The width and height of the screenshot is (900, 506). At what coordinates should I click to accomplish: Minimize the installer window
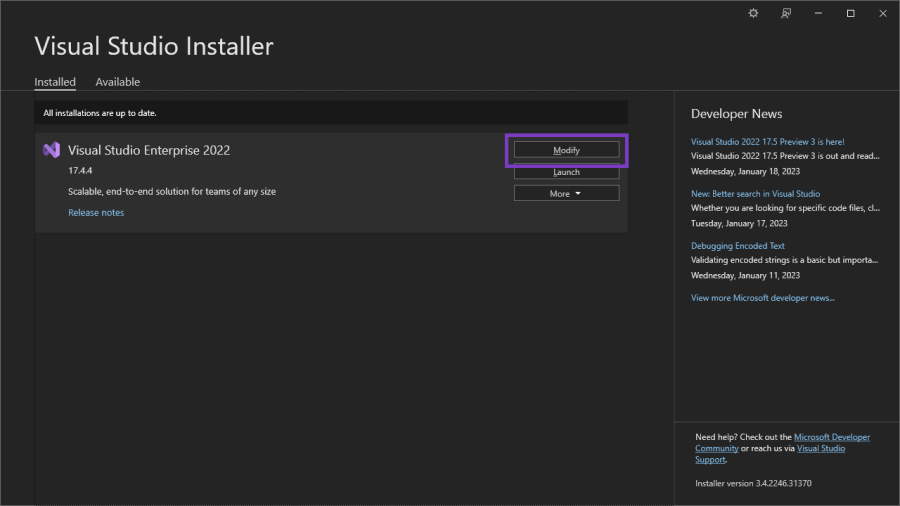818,13
